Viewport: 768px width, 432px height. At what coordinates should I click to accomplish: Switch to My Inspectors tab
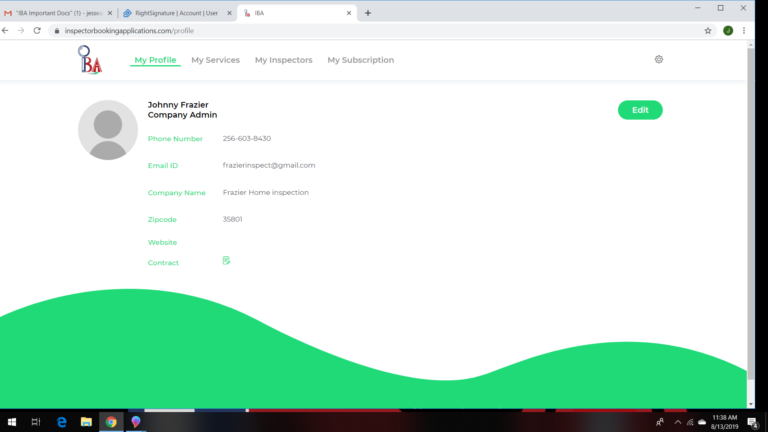(283, 60)
